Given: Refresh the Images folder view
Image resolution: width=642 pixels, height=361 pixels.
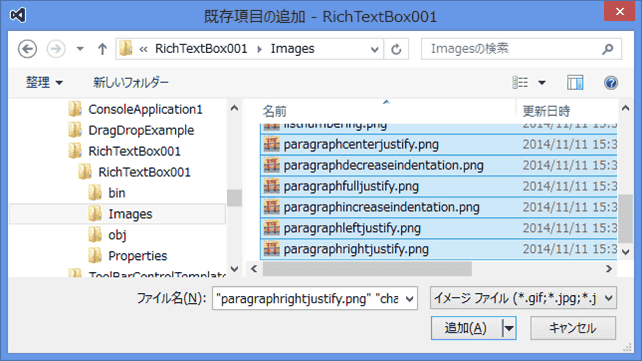Looking at the screenshot, I should tap(396, 50).
